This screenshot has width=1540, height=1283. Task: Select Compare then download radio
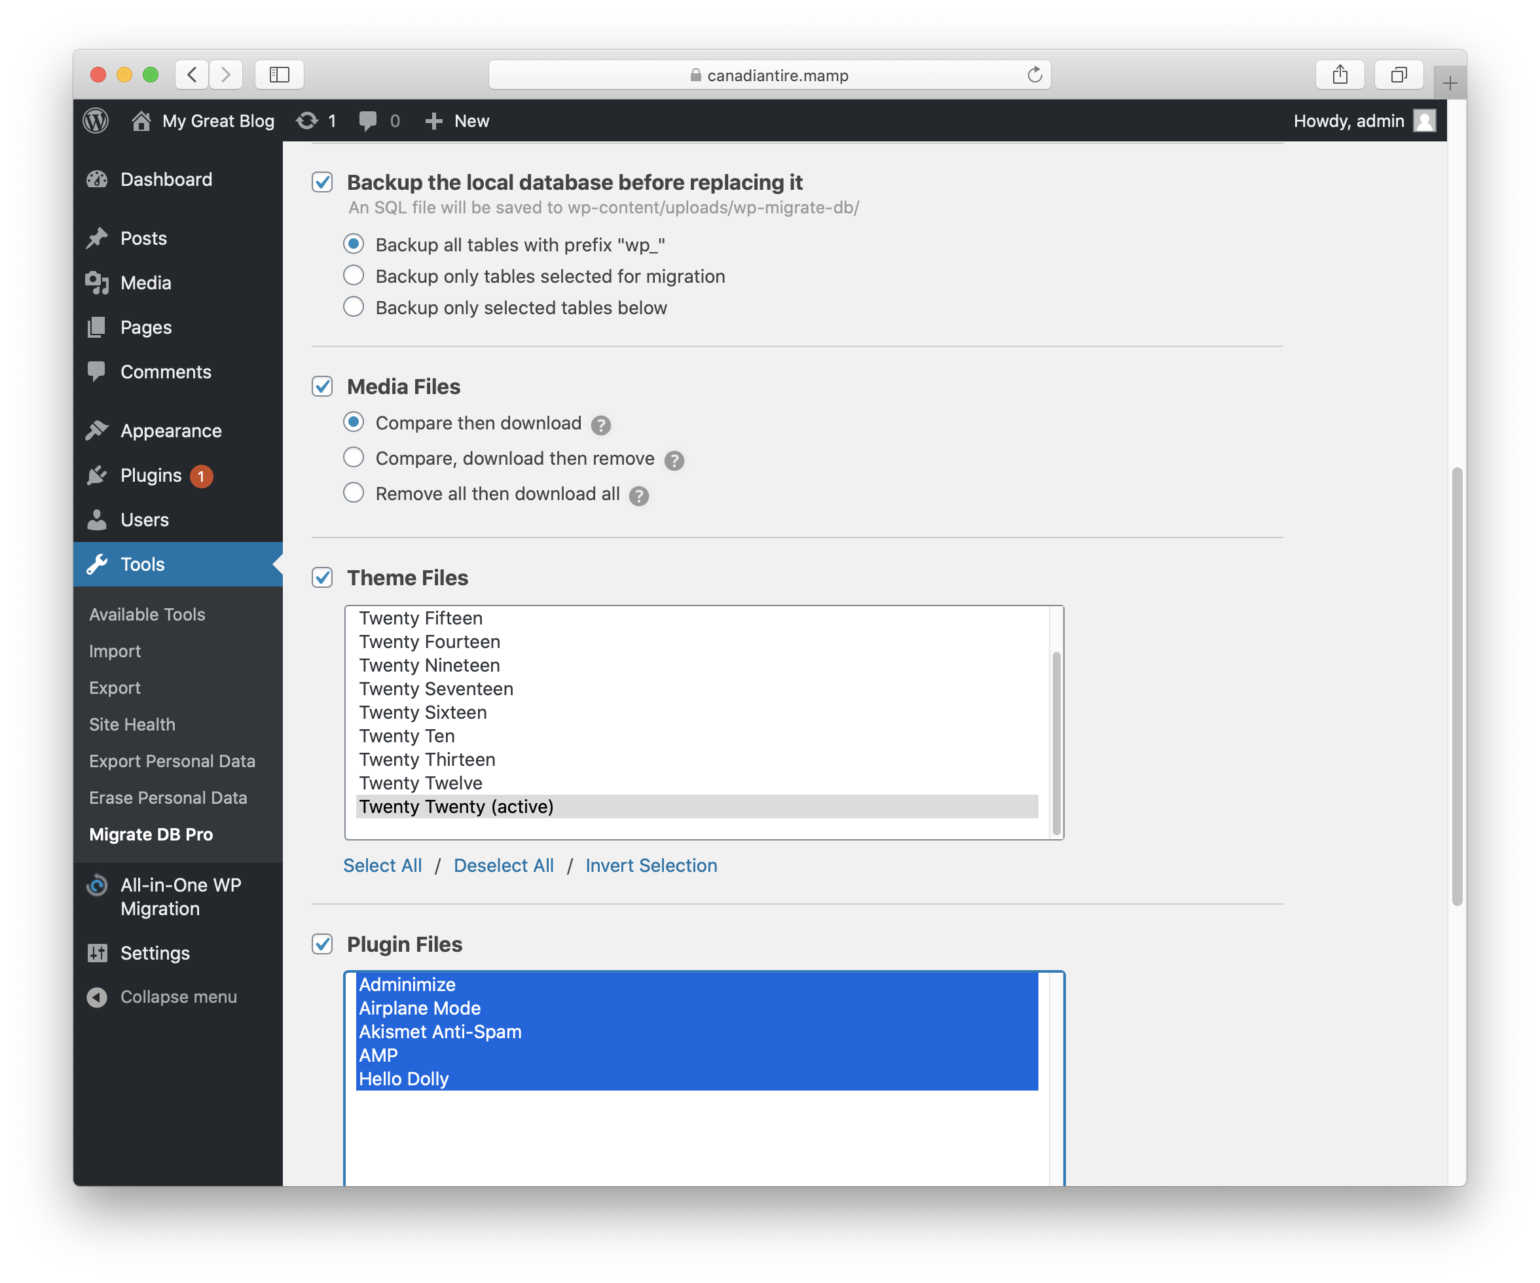pyautogui.click(x=354, y=422)
